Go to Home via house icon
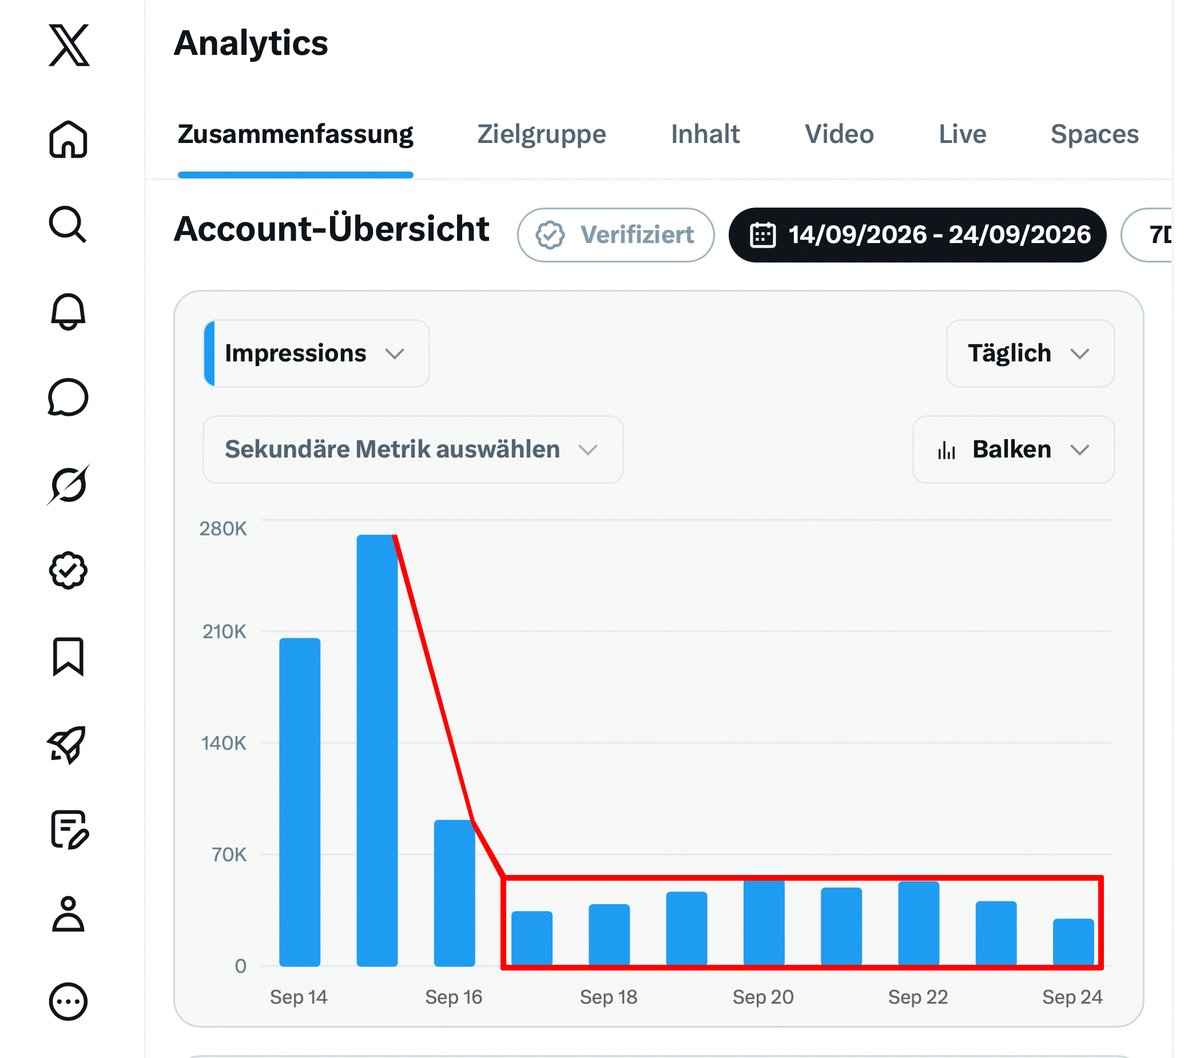This screenshot has width=1200, height=1058. click(x=68, y=139)
